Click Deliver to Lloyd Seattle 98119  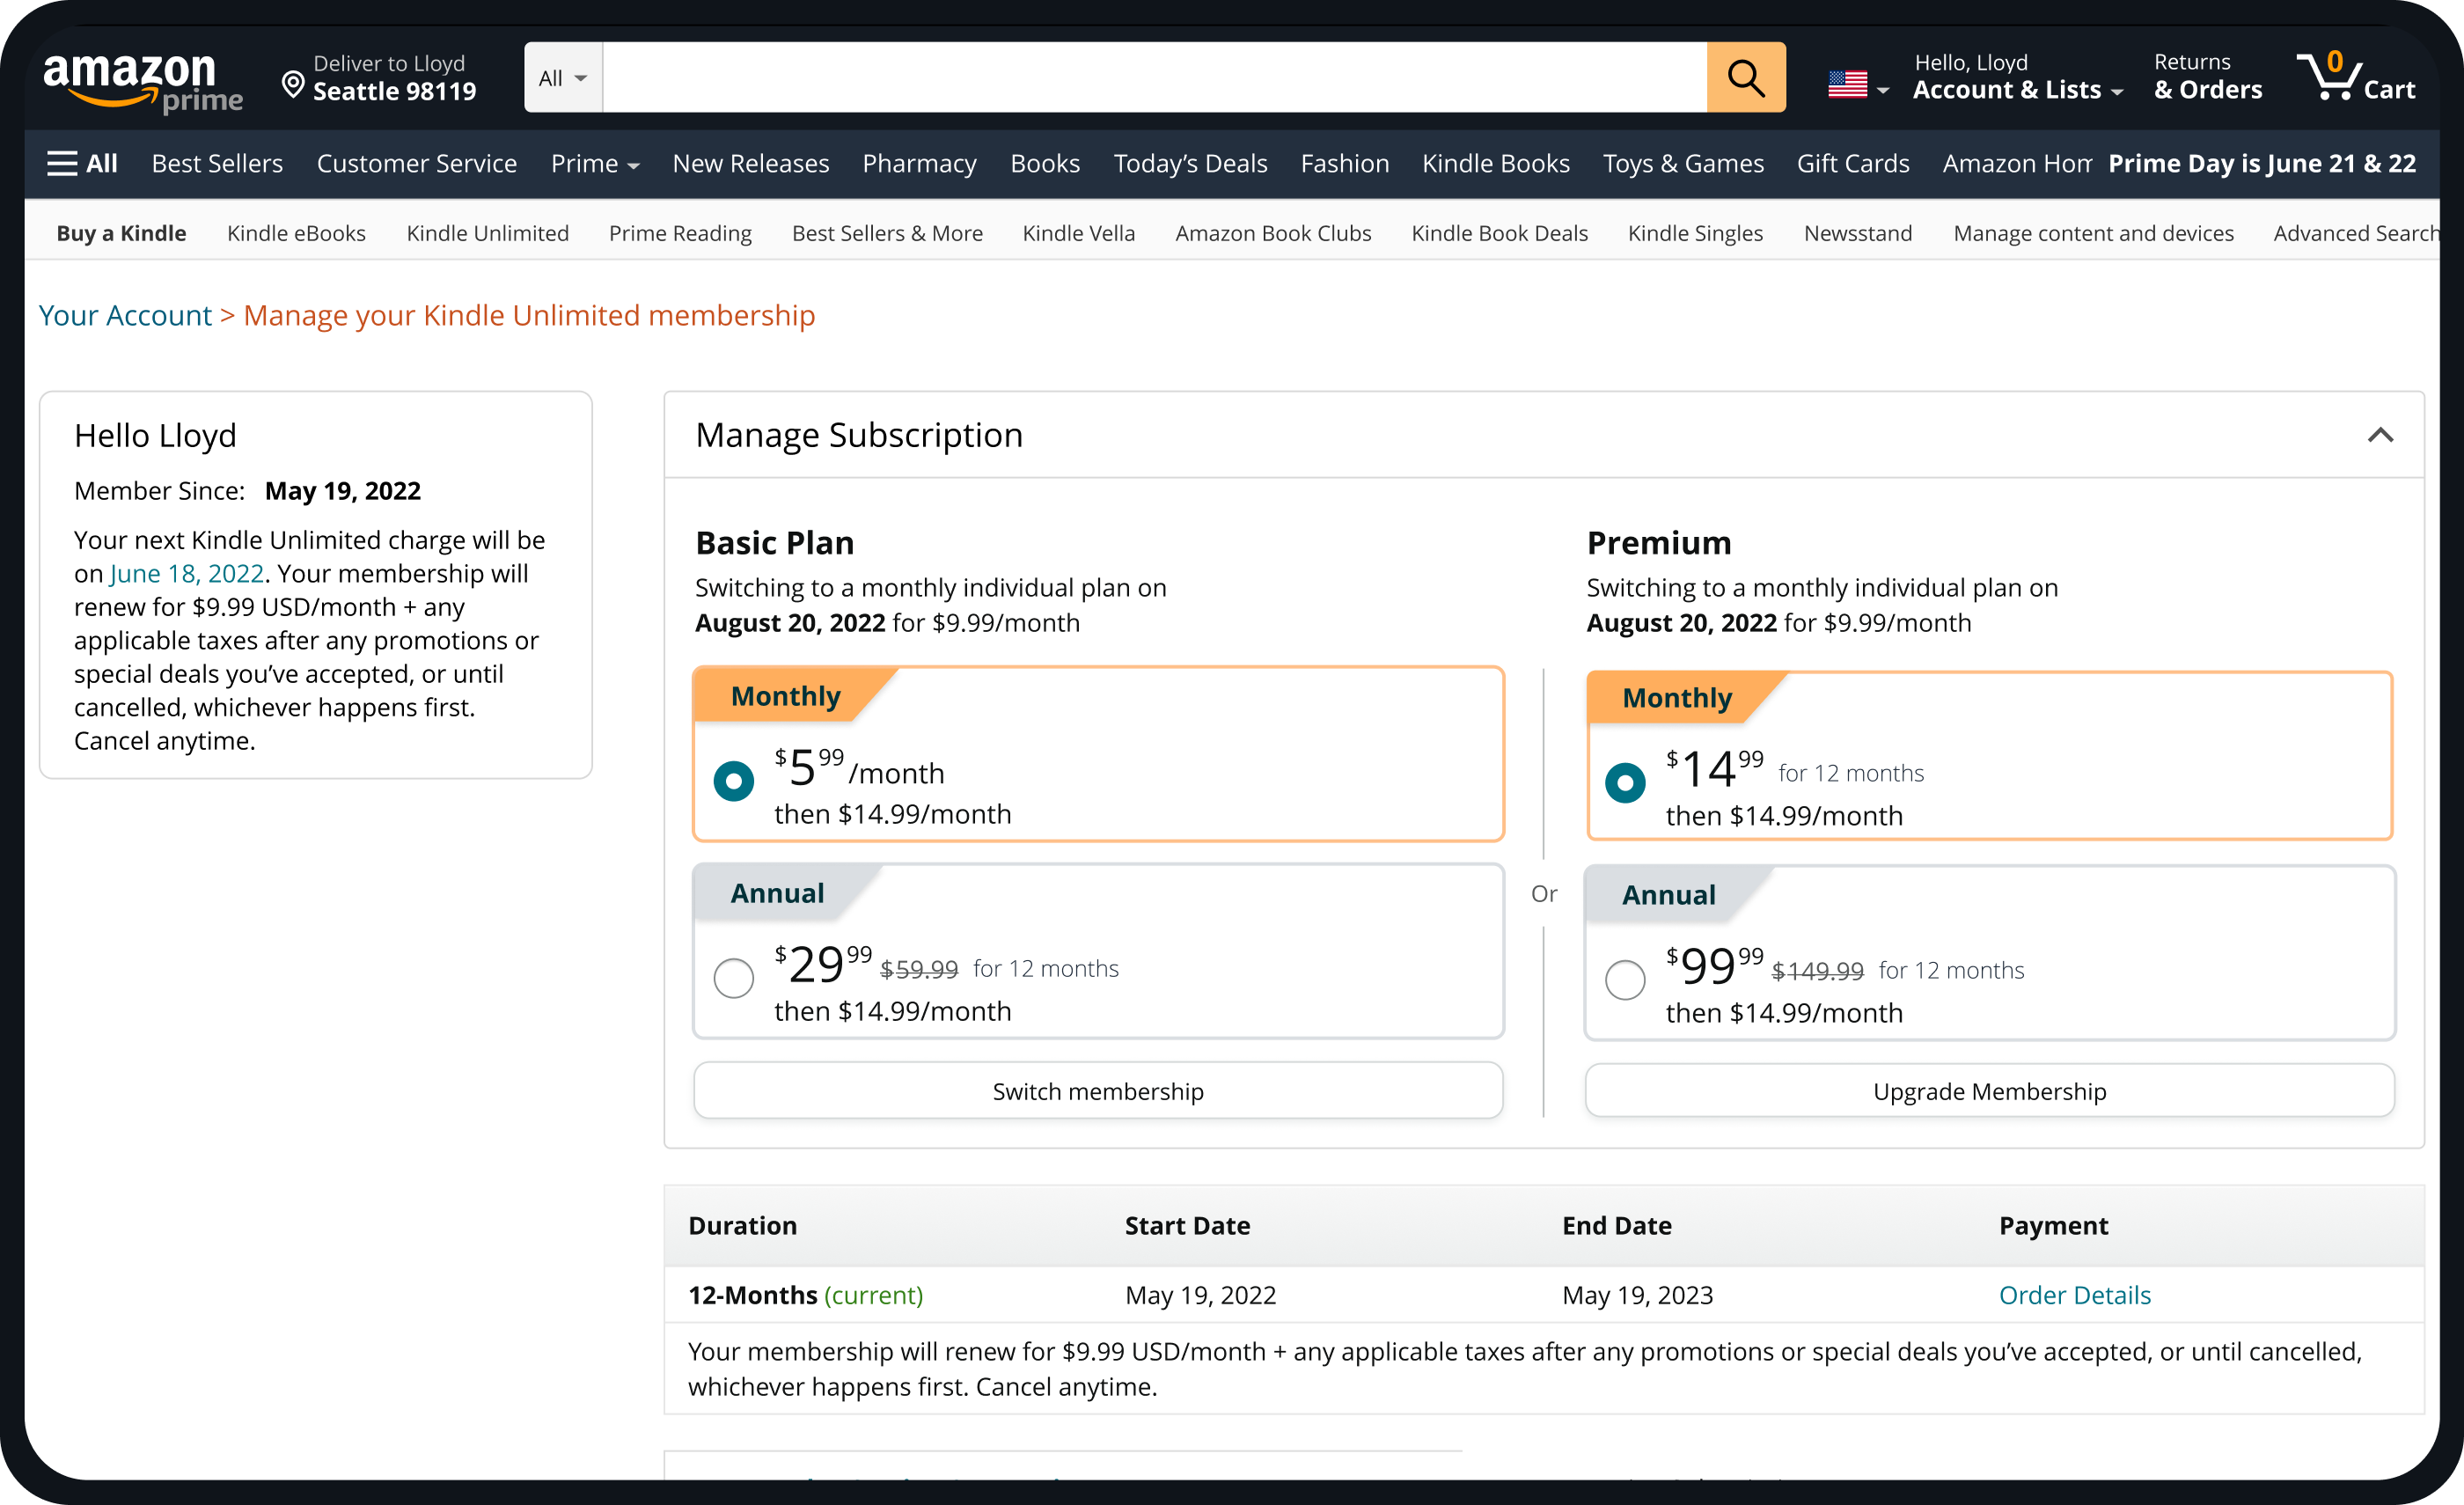point(381,77)
